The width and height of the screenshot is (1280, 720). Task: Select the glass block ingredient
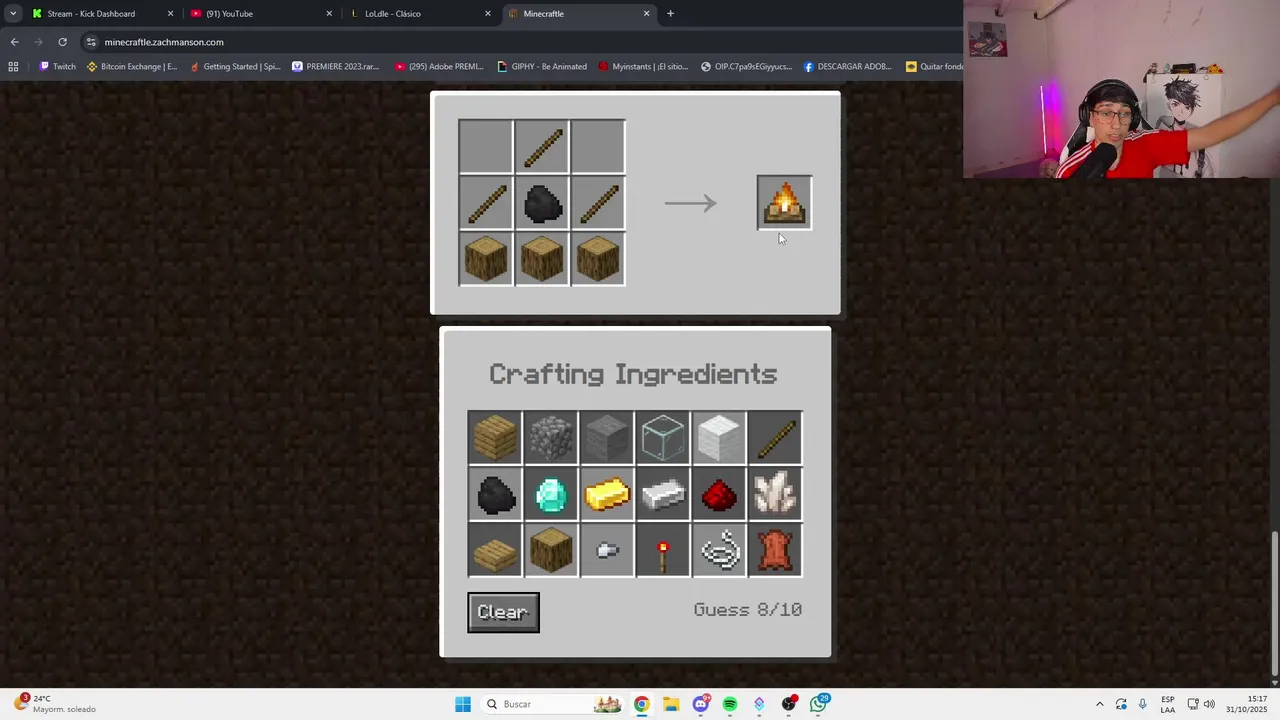pyautogui.click(x=663, y=438)
